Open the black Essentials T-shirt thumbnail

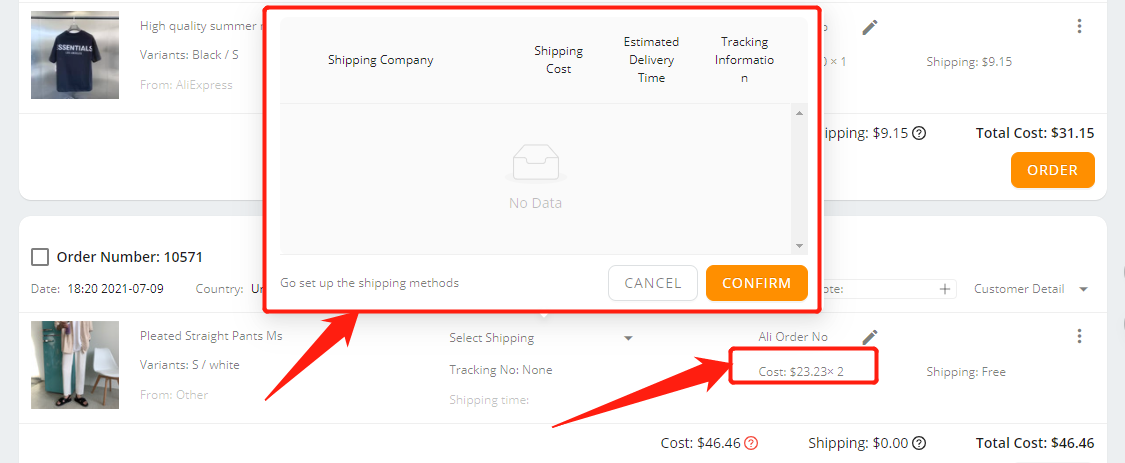75,55
